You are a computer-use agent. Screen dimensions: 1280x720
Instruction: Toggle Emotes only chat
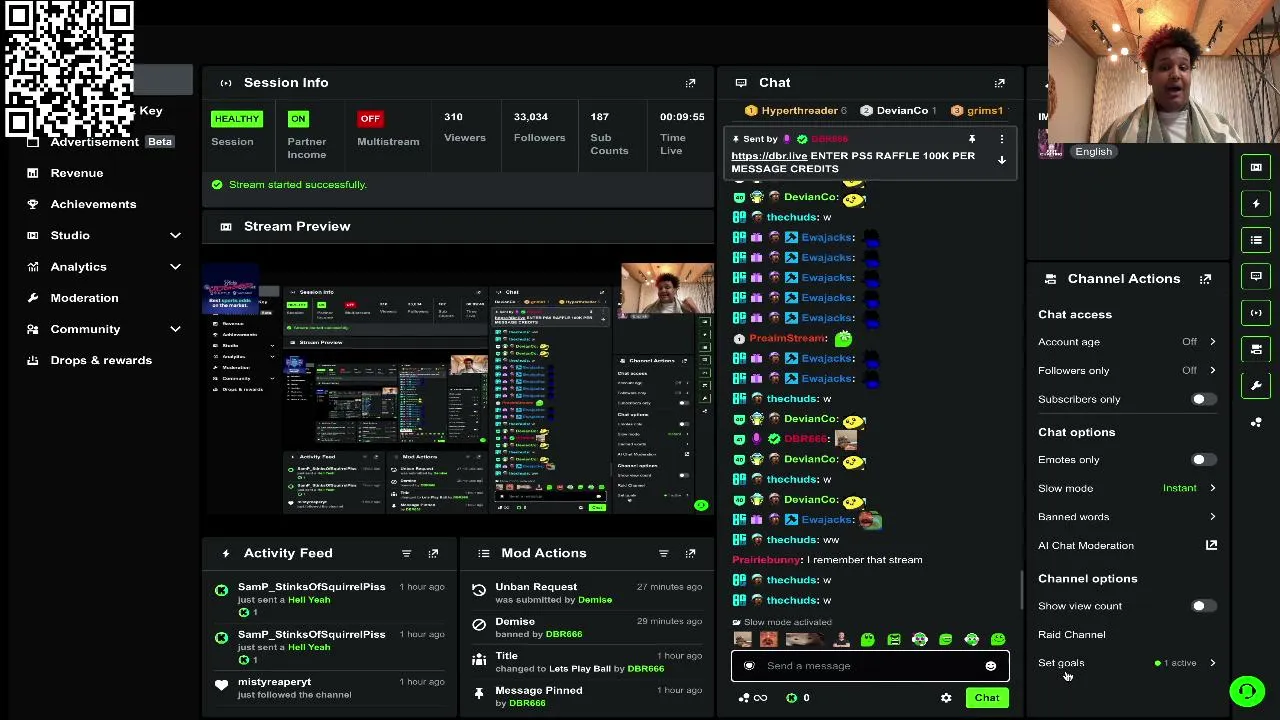pos(1203,460)
